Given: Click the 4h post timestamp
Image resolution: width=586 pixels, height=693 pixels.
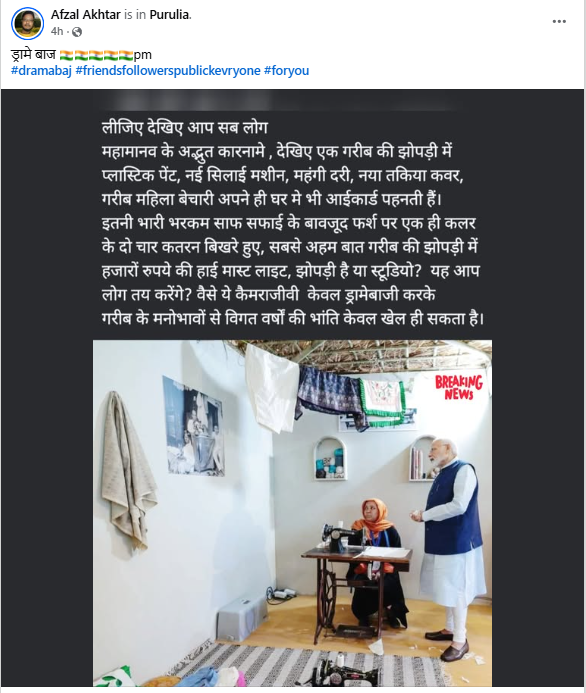Looking at the screenshot, I should click(x=57, y=31).
